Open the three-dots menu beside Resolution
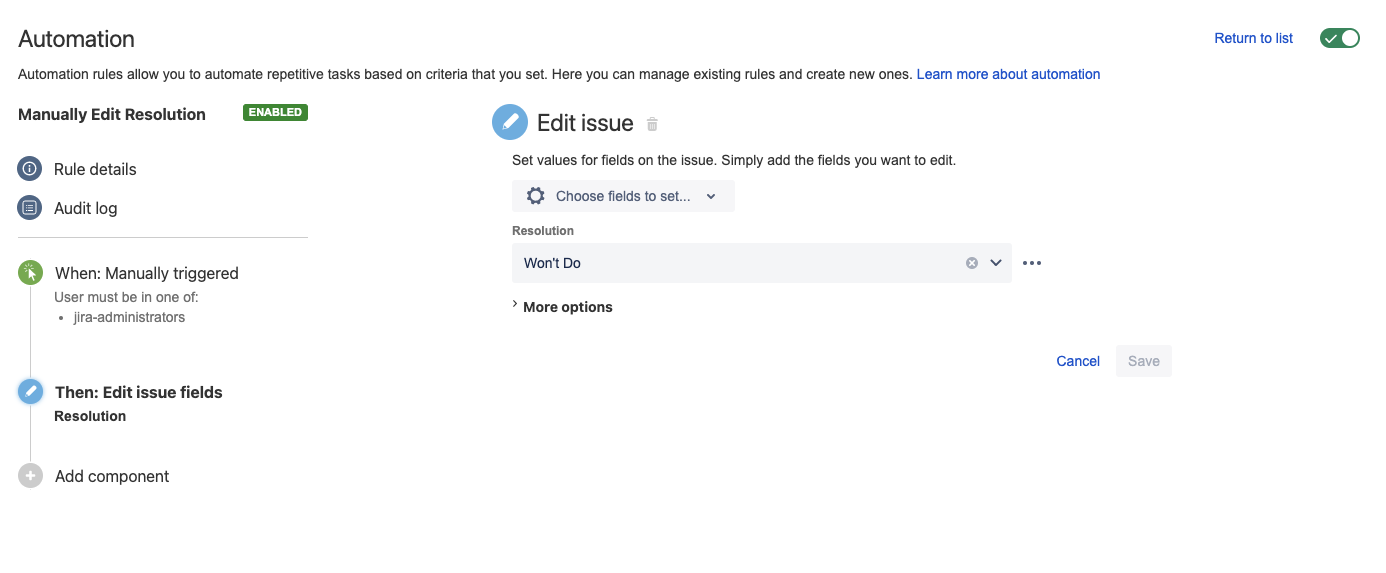Screen dimensions: 1386x573 tap(1032, 263)
